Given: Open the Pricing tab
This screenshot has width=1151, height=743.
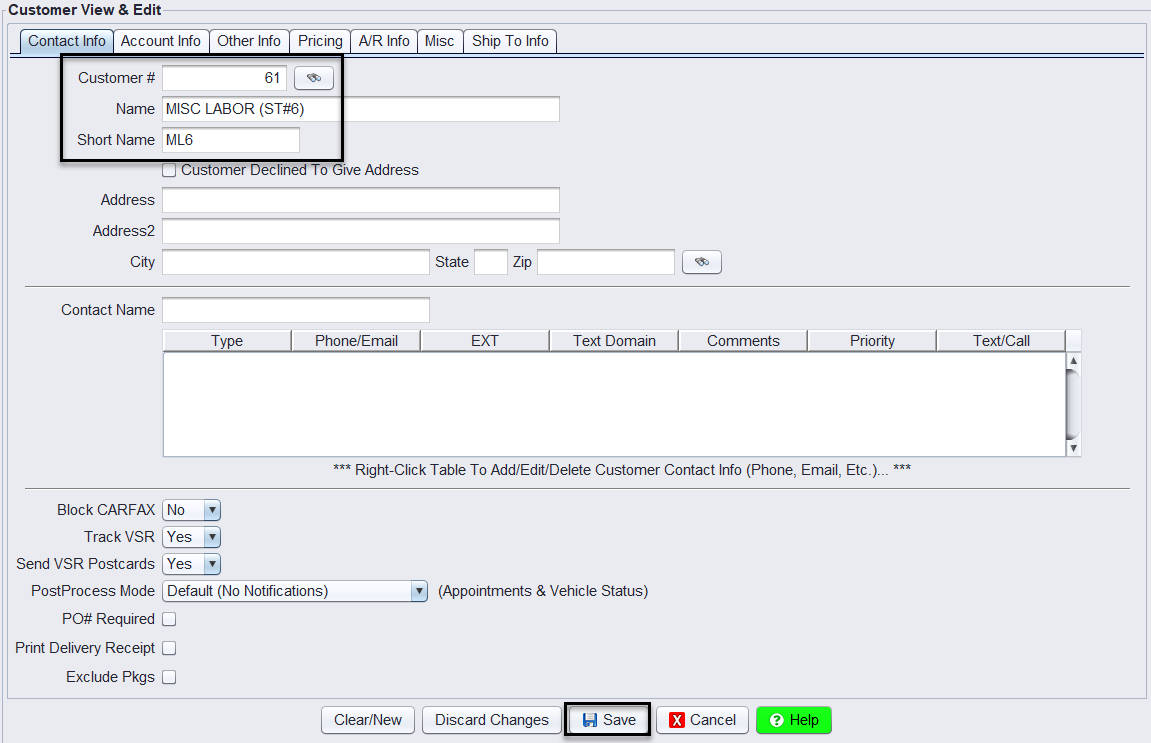Looking at the screenshot, I should (320, 41).
